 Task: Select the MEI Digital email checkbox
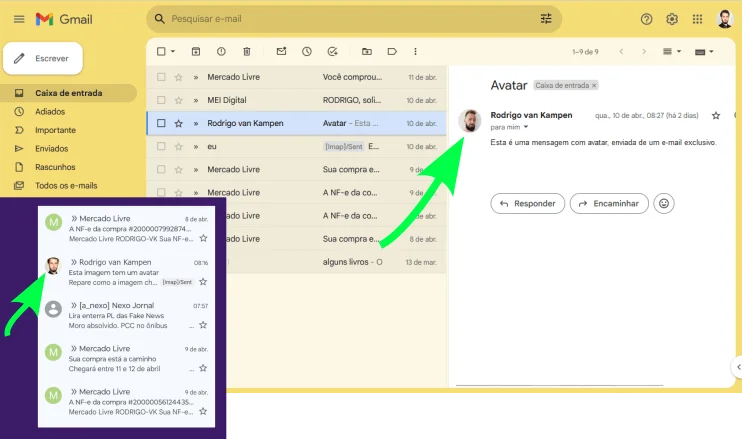161,100
